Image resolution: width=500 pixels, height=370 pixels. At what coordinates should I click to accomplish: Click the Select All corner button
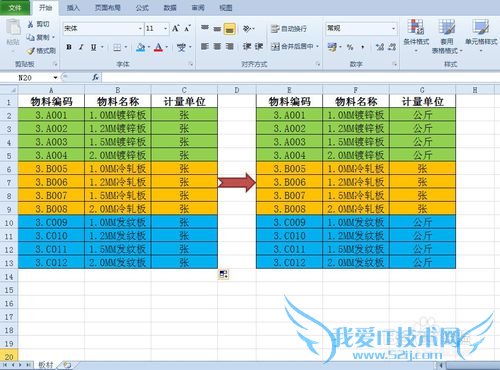tap(9, 90)
